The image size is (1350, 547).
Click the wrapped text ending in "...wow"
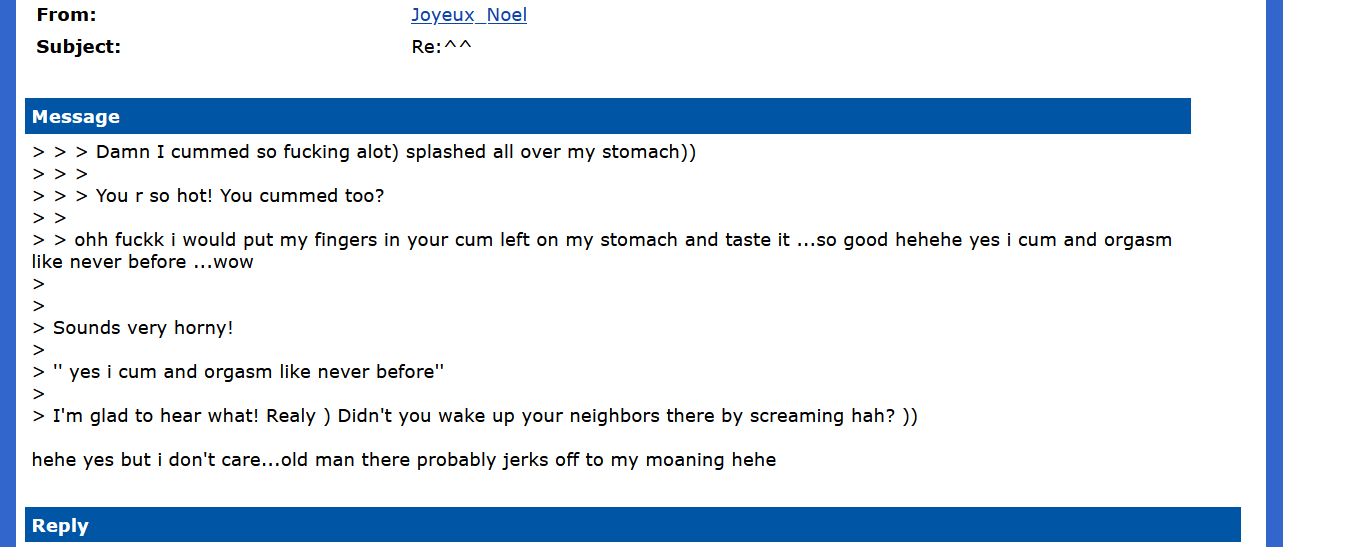pyautogui.click(x=142, y=262)
